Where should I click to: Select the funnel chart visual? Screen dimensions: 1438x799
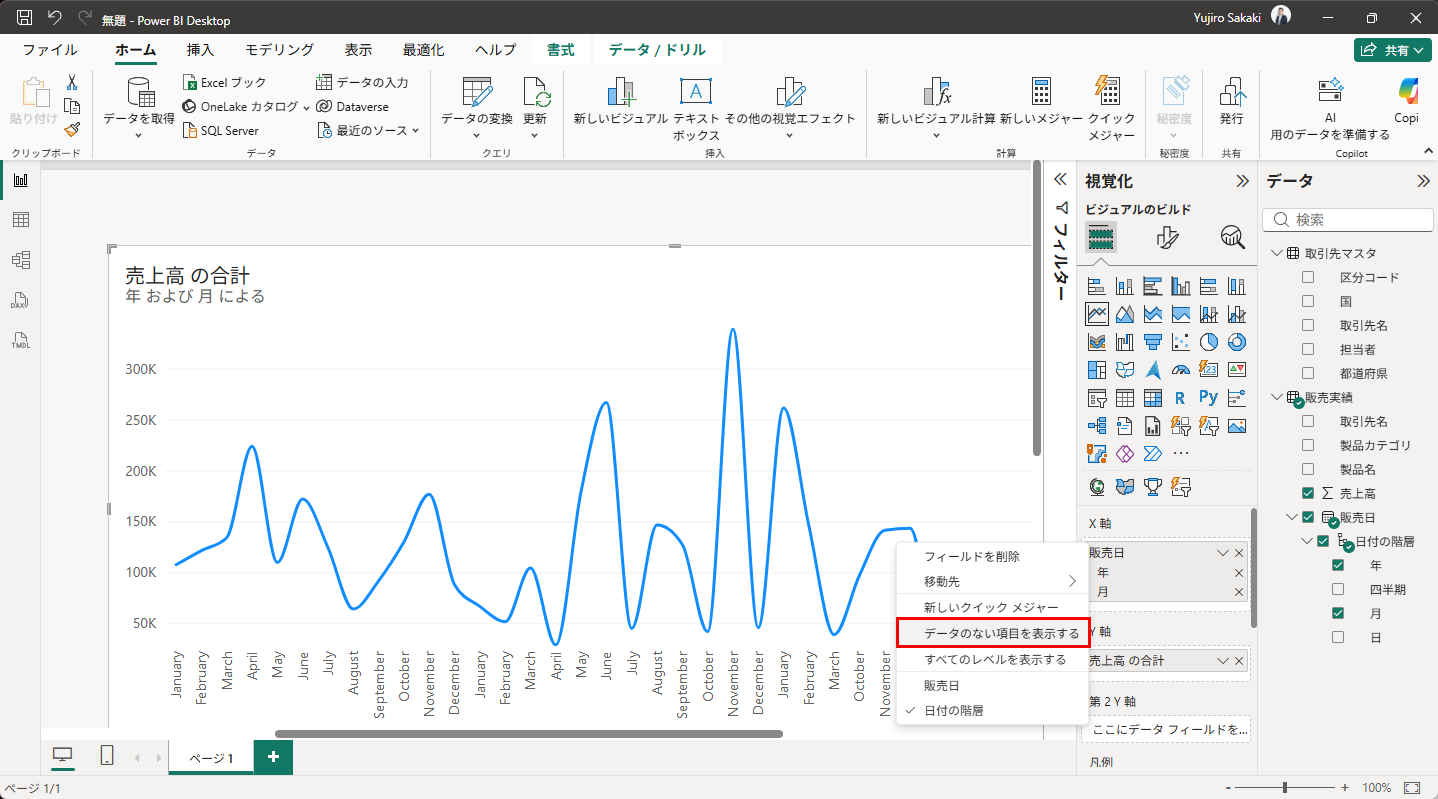coord(1152,342)
